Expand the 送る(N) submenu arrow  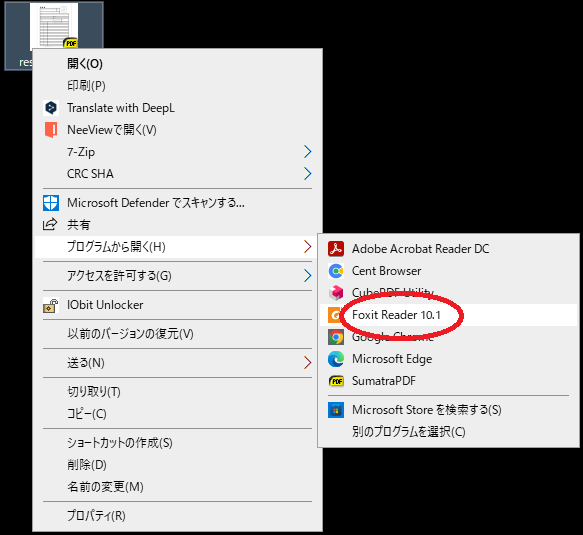click(x=307, y=362)
